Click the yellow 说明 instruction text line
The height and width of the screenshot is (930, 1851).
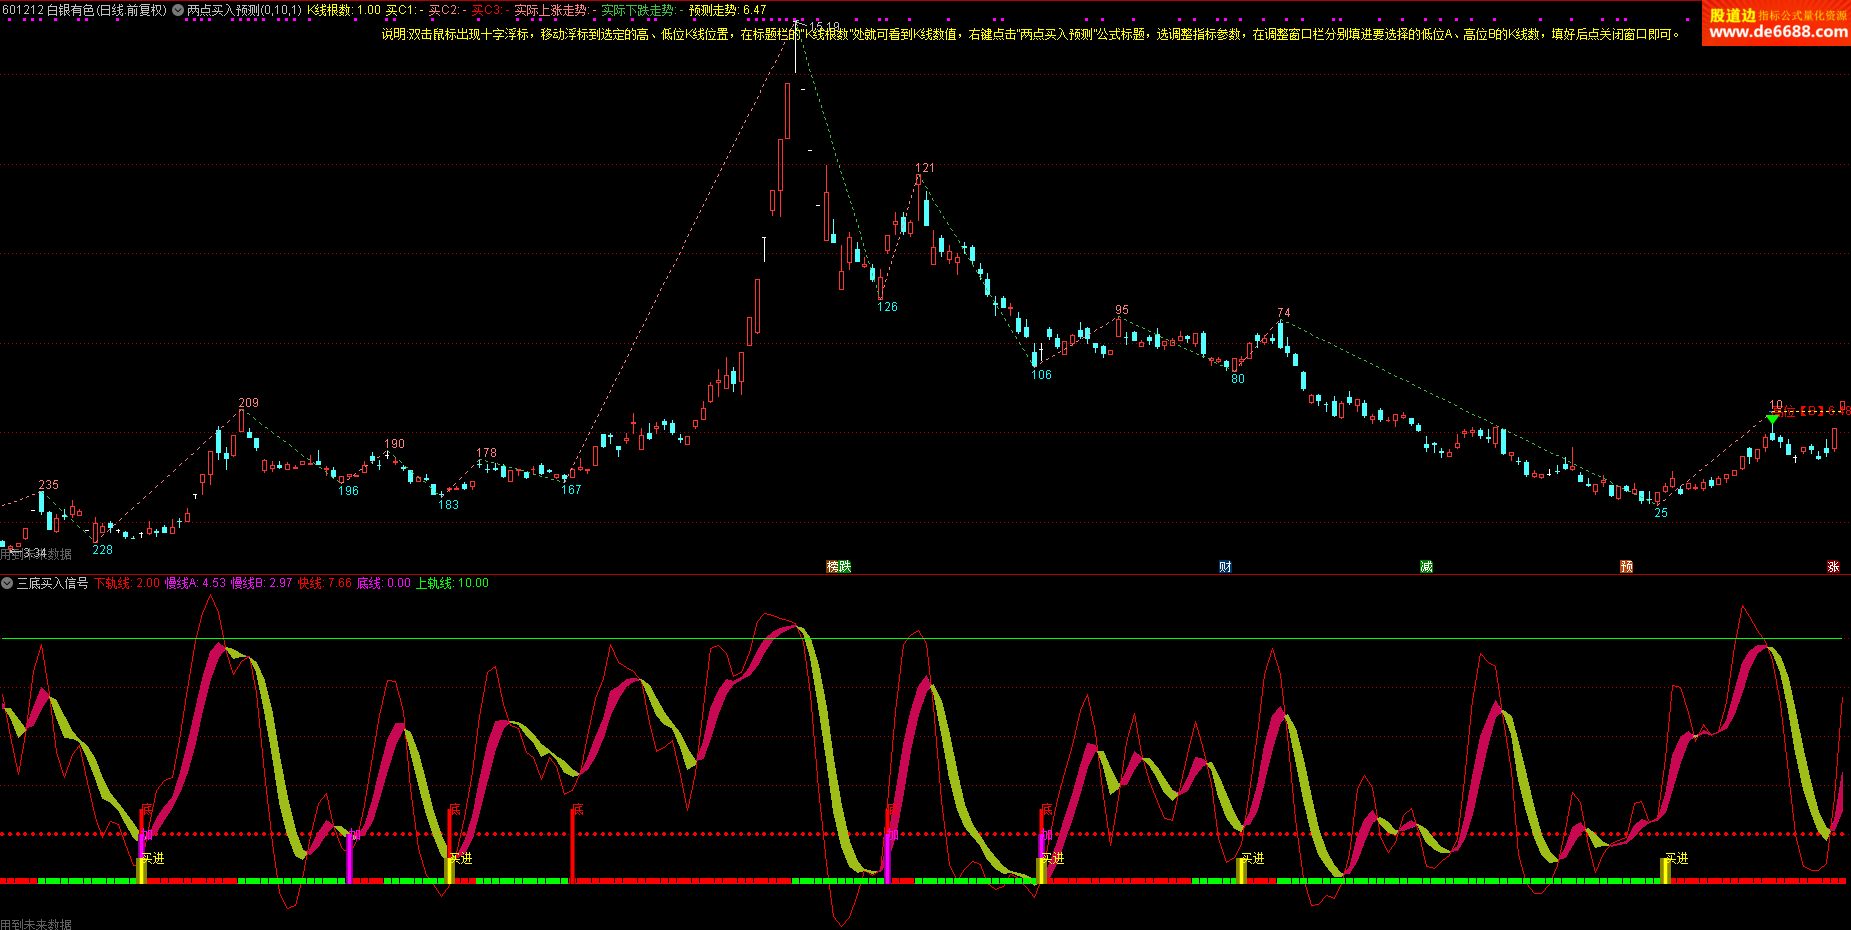point(1030,34)
